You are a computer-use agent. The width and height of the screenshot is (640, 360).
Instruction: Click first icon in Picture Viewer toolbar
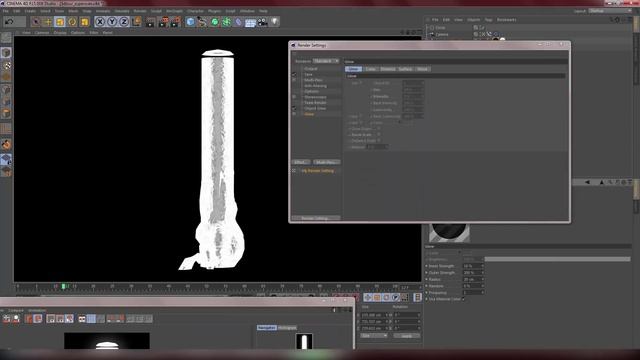(x=7, y=318)
